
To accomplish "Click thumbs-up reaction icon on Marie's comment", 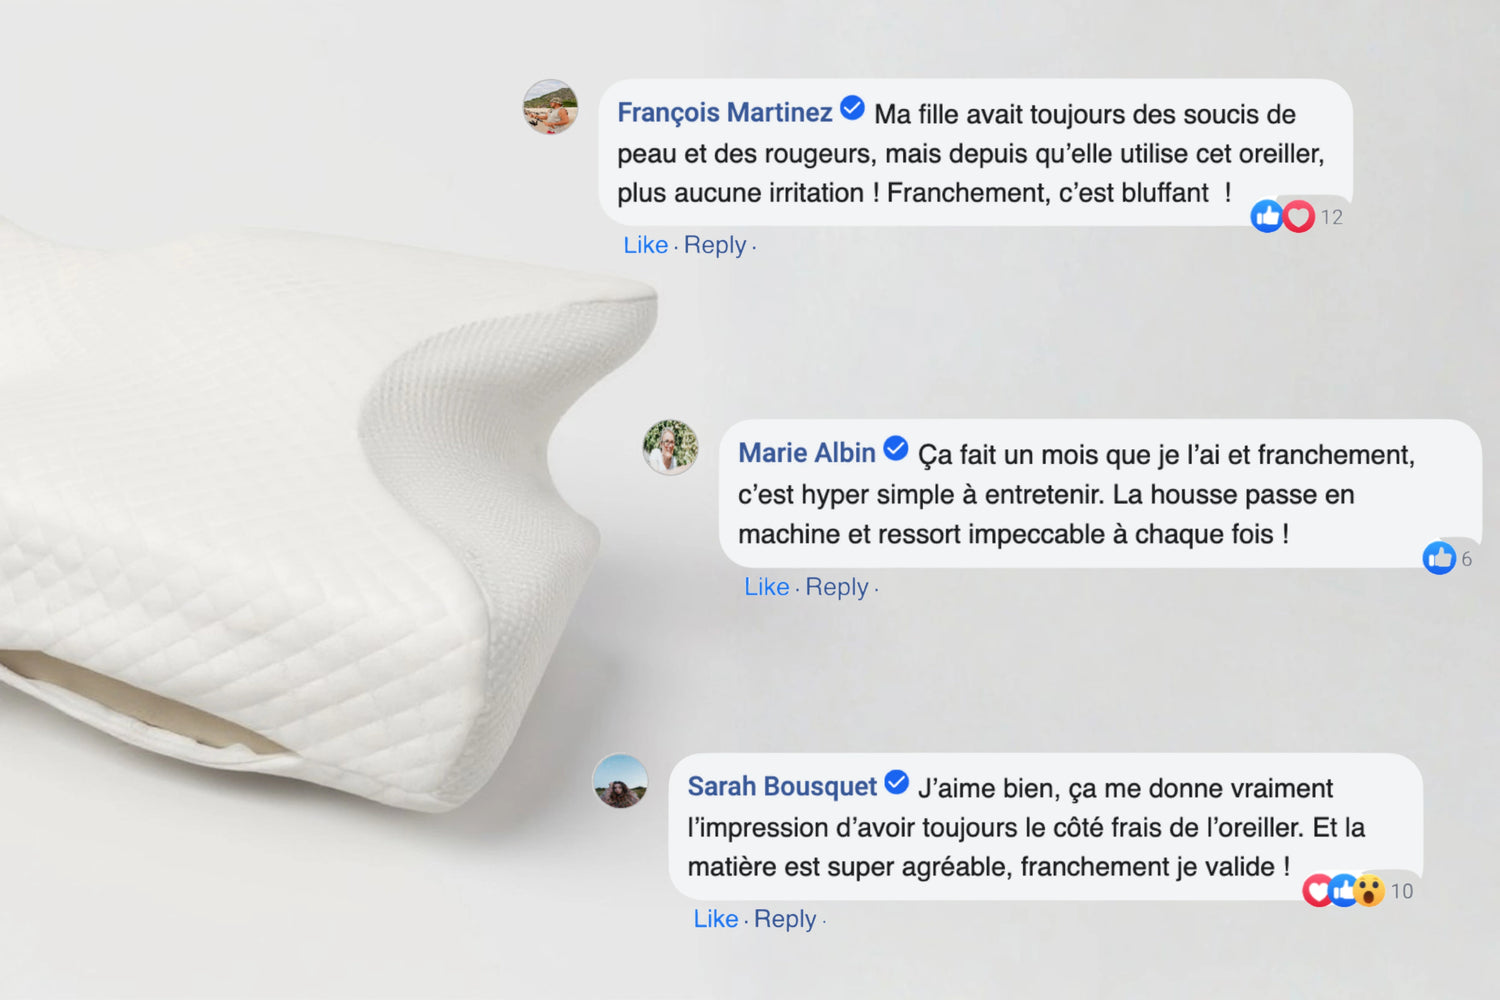I will coord(1439,558).
